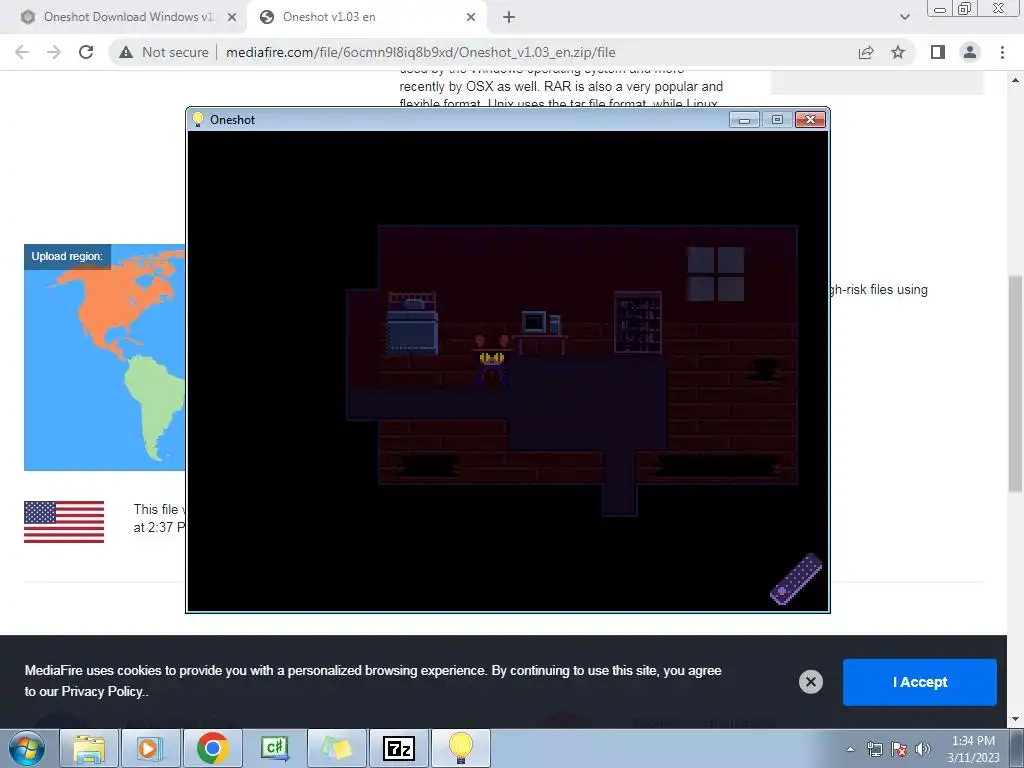
Task: Select the purple remote item in game corner
Action: (796, 579)
